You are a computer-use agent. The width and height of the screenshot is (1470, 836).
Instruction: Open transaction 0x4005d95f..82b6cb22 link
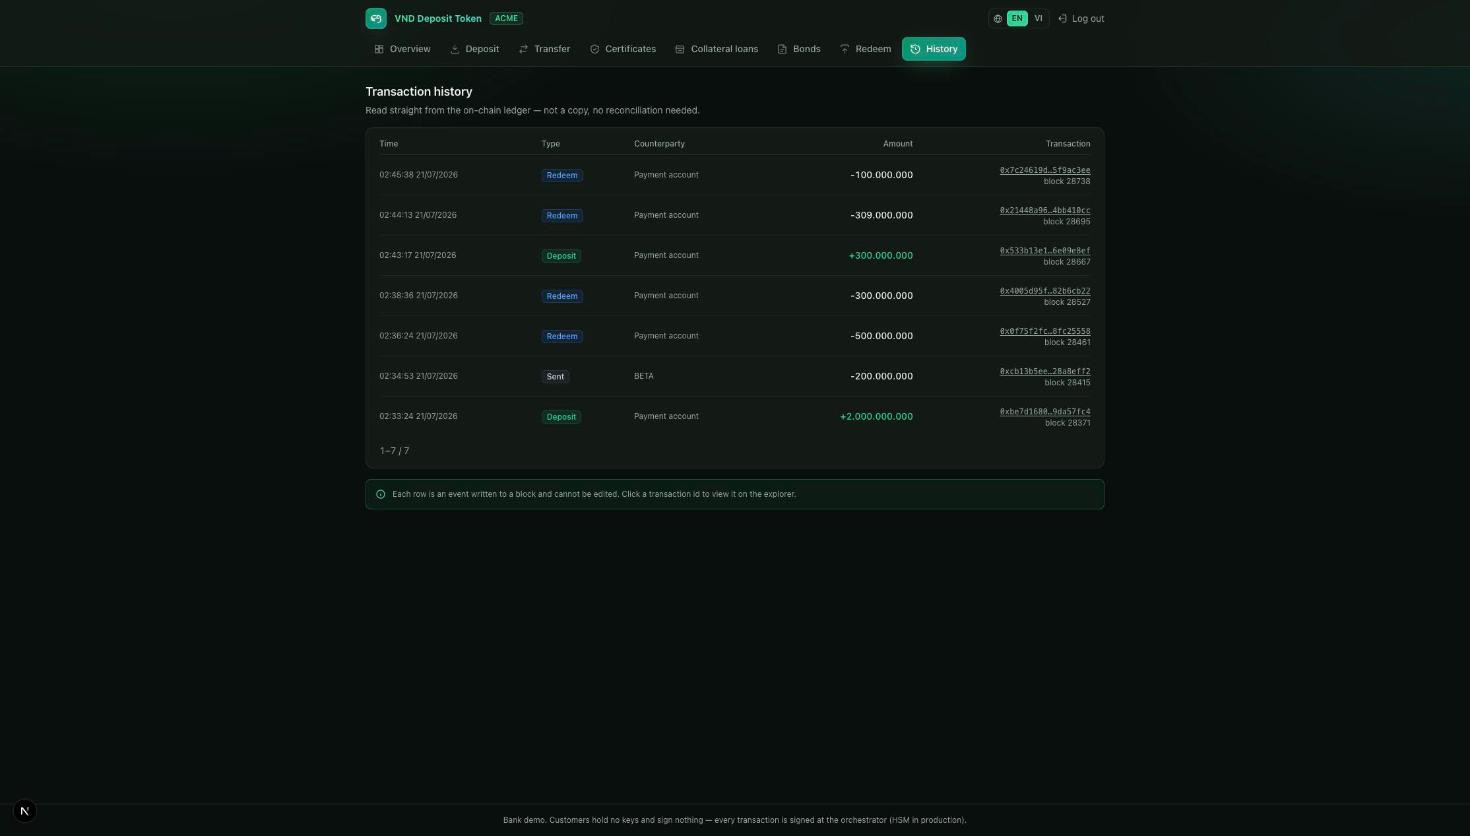(1045, 291)
